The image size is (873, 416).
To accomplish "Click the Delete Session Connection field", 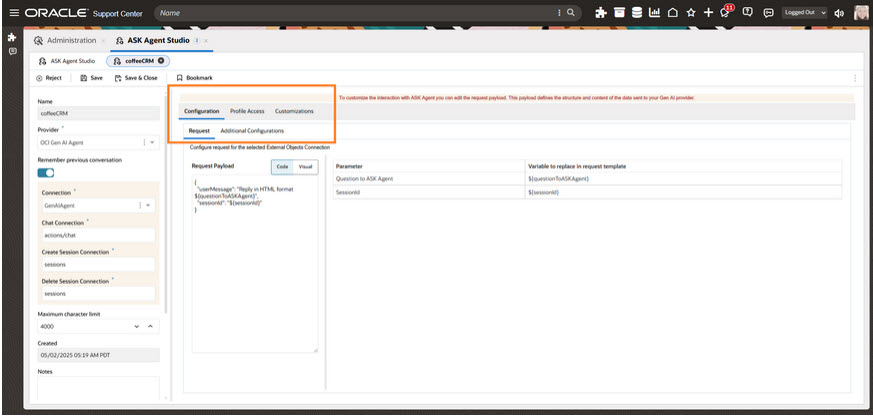I will point(98,293).
